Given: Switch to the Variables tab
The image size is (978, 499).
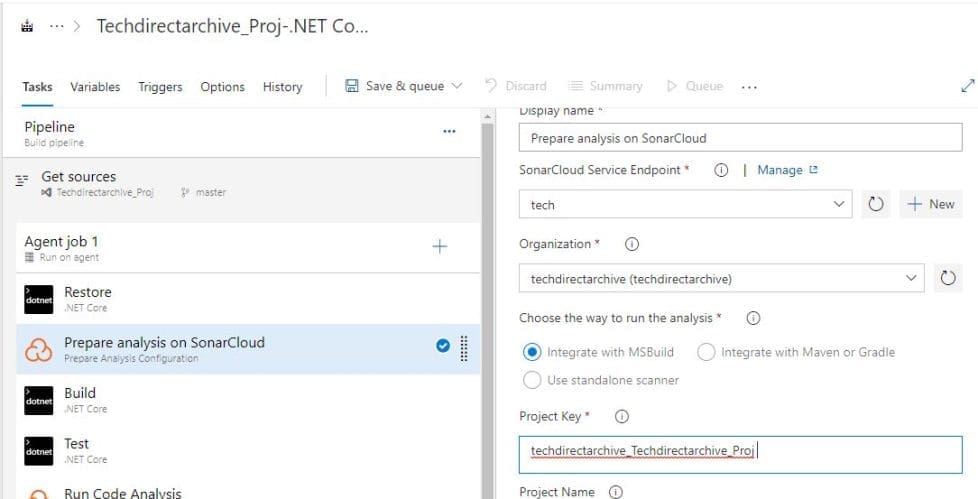Looking at the screenshot, I should (95, 87).
